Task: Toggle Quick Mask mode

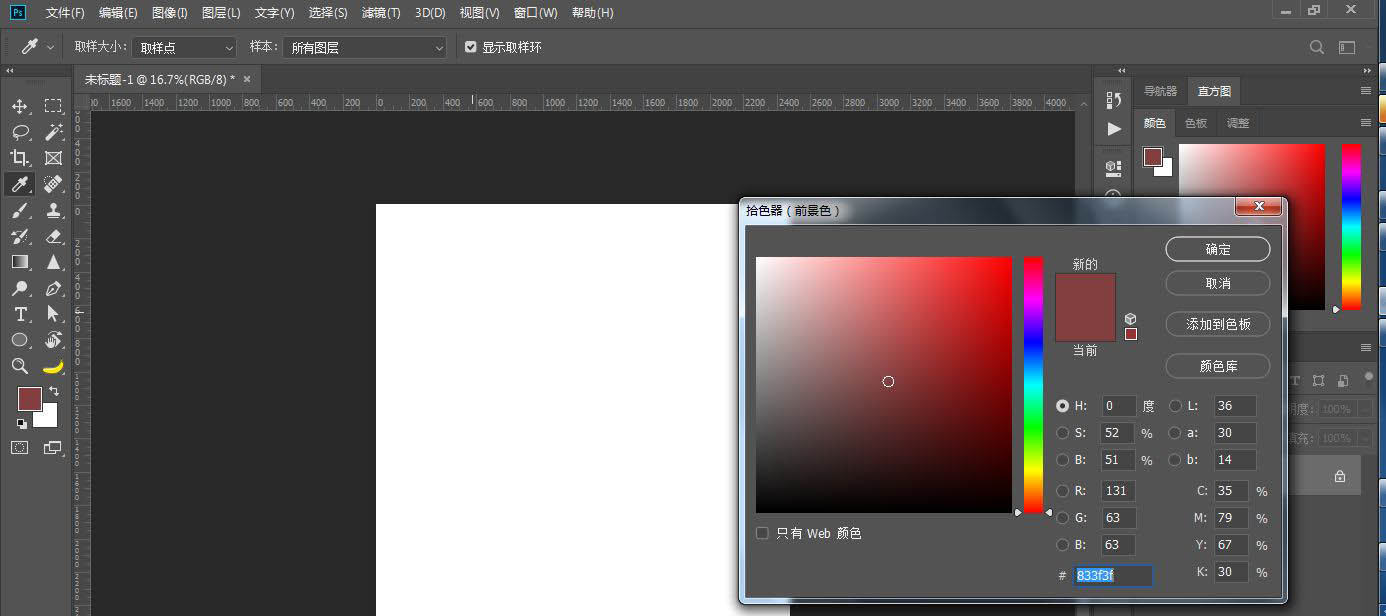Action: [20, 448]
